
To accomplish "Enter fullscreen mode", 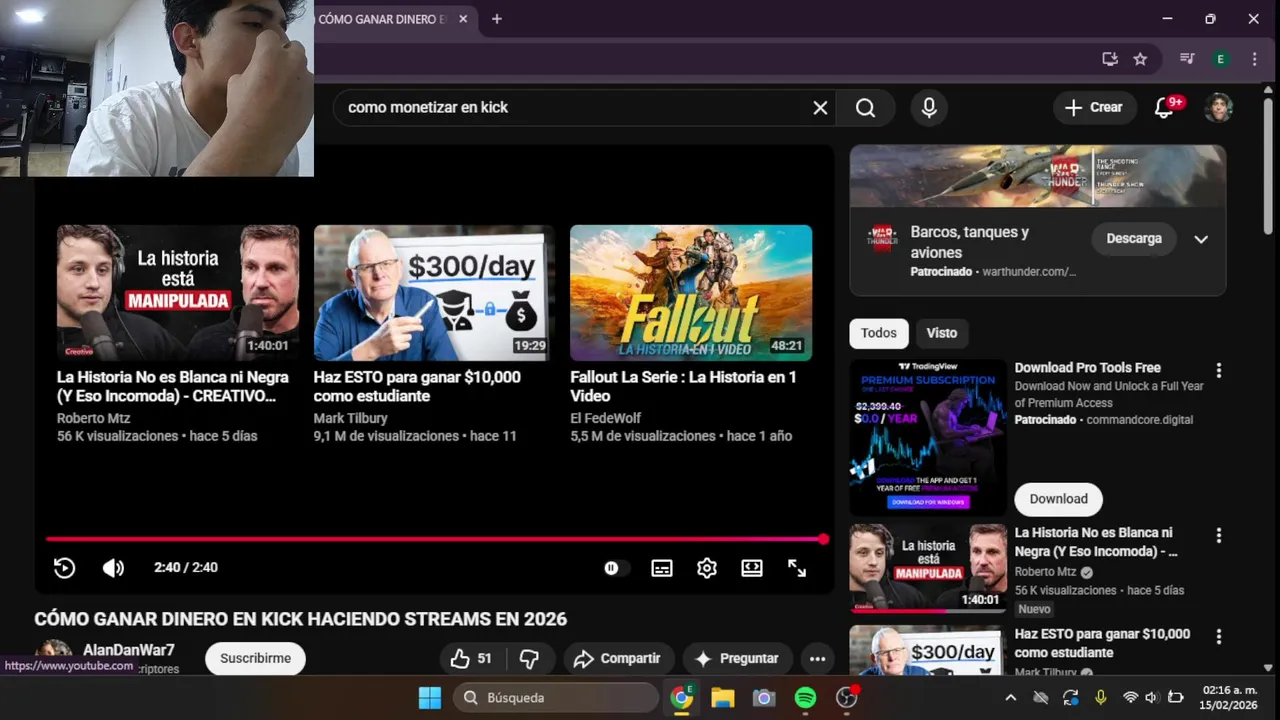I will pos(797,568).
